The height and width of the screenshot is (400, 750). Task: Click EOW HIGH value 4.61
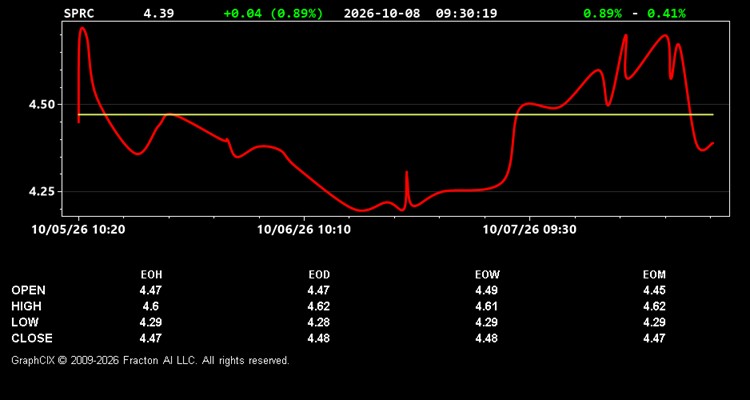tap(486, 306)
